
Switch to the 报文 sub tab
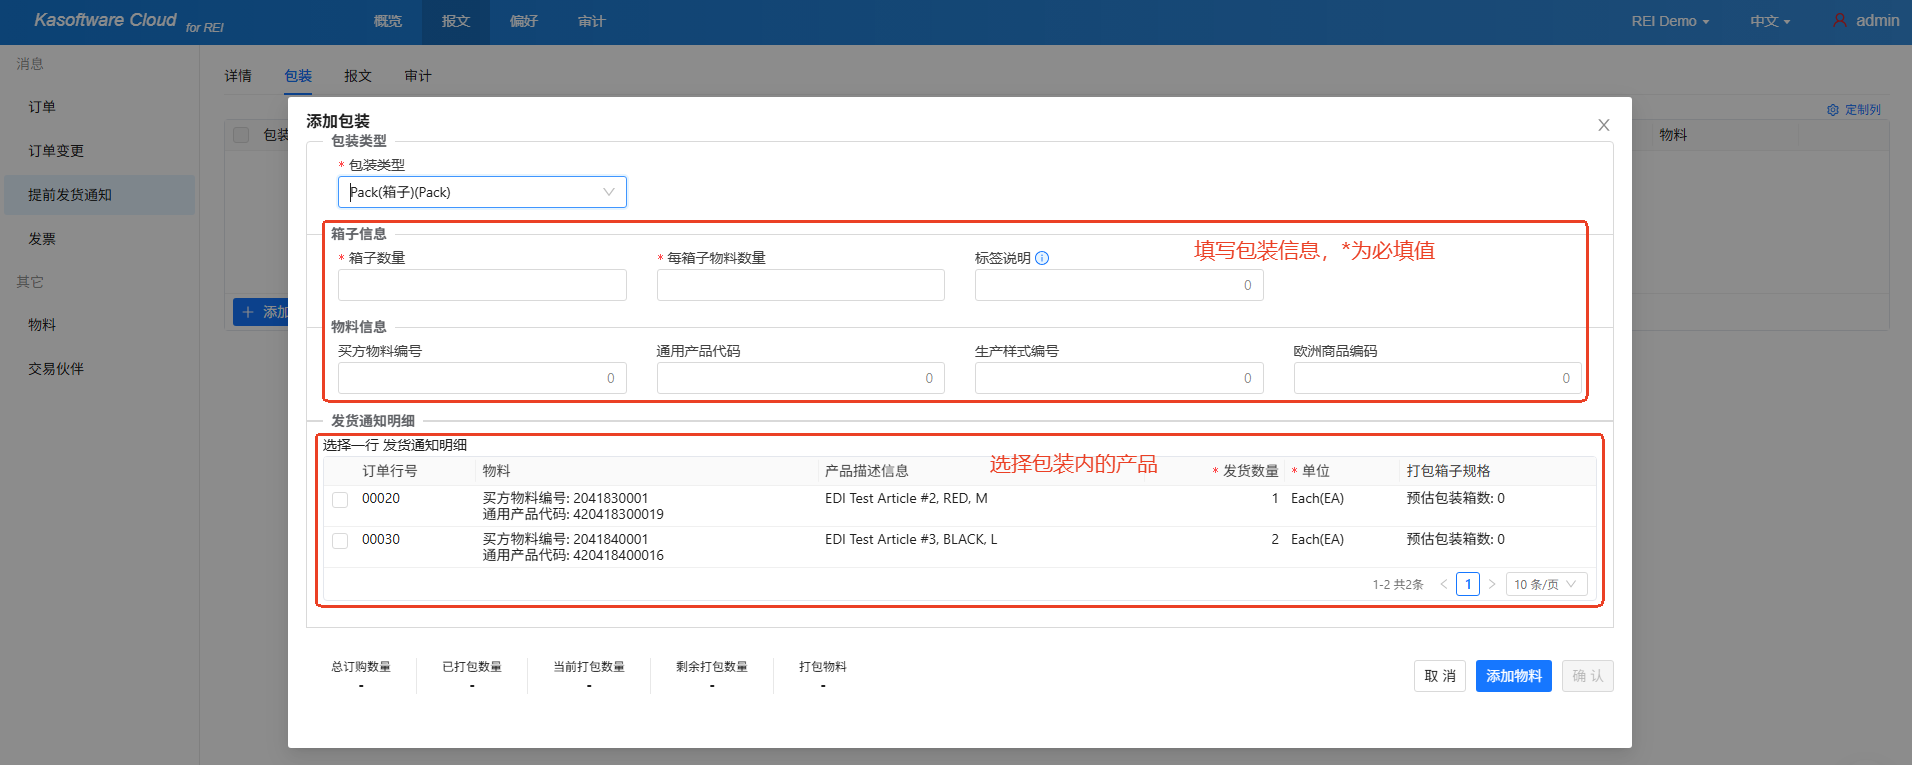[358, 76]
